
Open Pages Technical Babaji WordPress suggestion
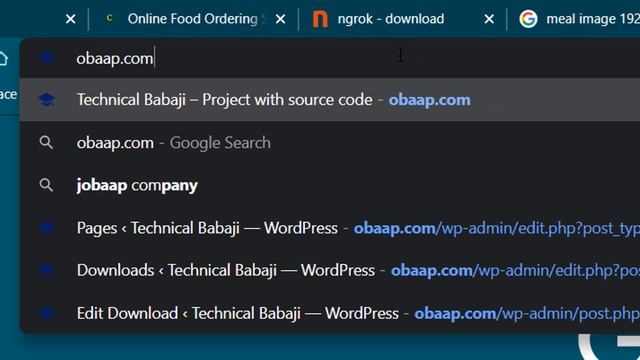pos(331,228)
